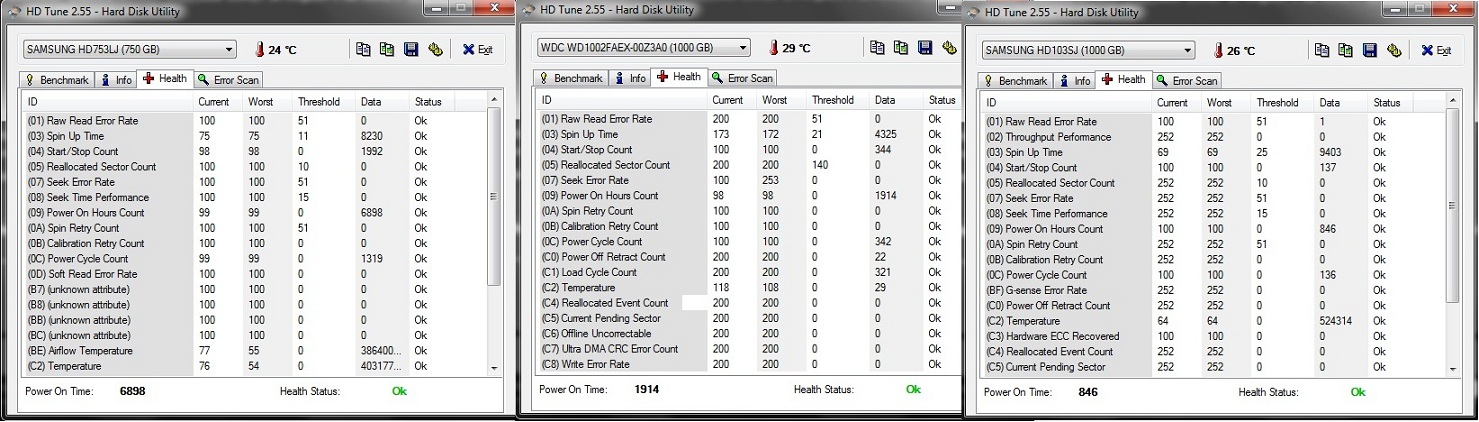Click data value 524314 in Temperature row
Screen dimensions: 1479x422
pyautogui.click(x=1337, y=321)
